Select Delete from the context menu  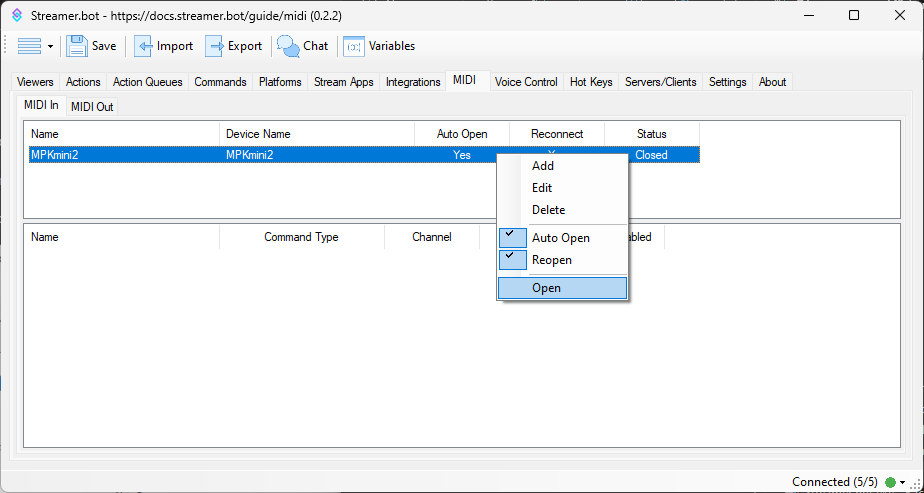[x=548, y=210]
